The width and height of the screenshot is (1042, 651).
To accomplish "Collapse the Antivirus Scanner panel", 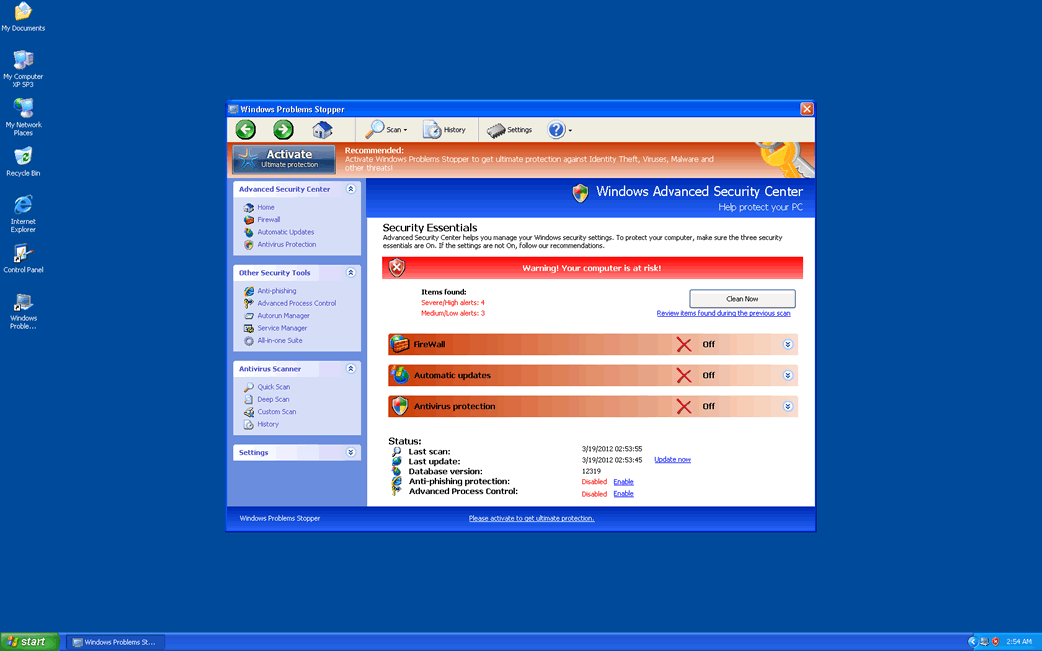I will pos(350,368).
